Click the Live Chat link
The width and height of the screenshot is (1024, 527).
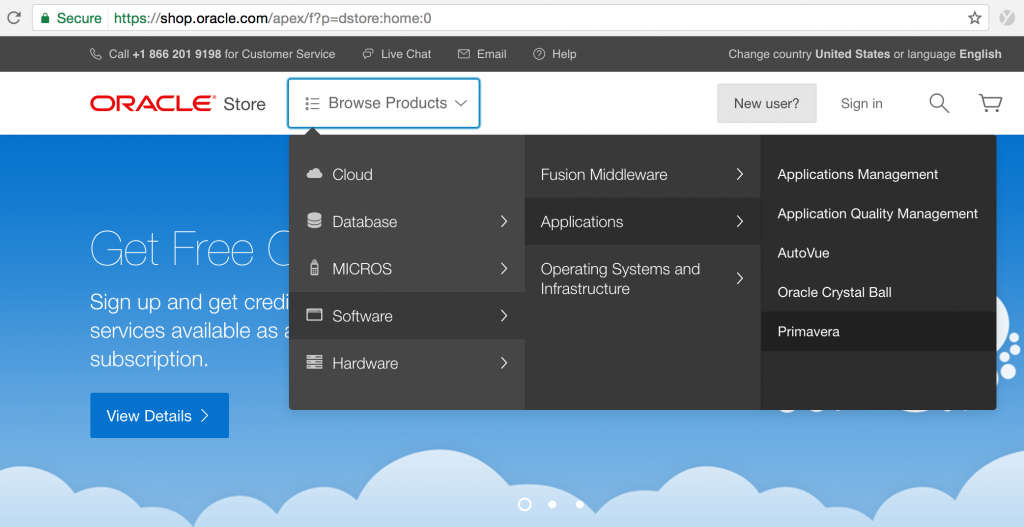[x=406, y=54]
